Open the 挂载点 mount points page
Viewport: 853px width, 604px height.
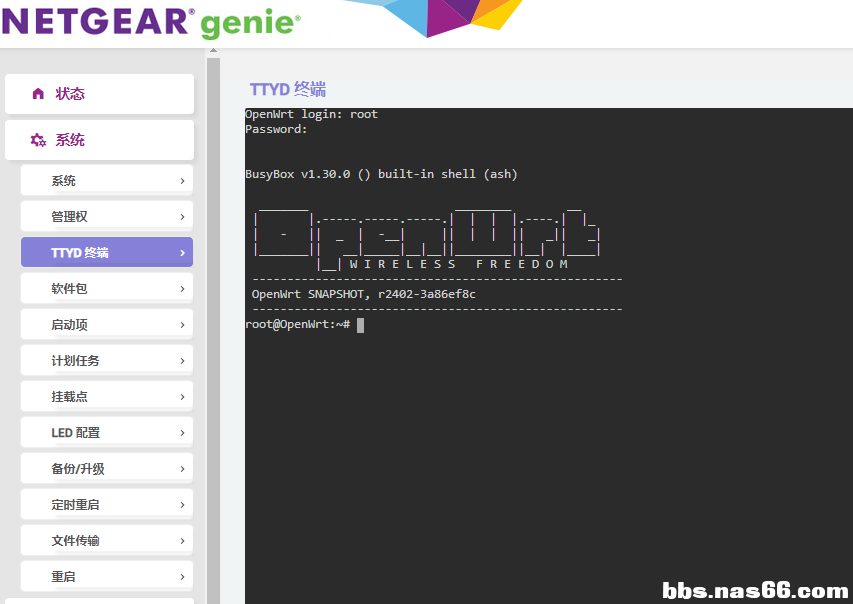point(106,397)
